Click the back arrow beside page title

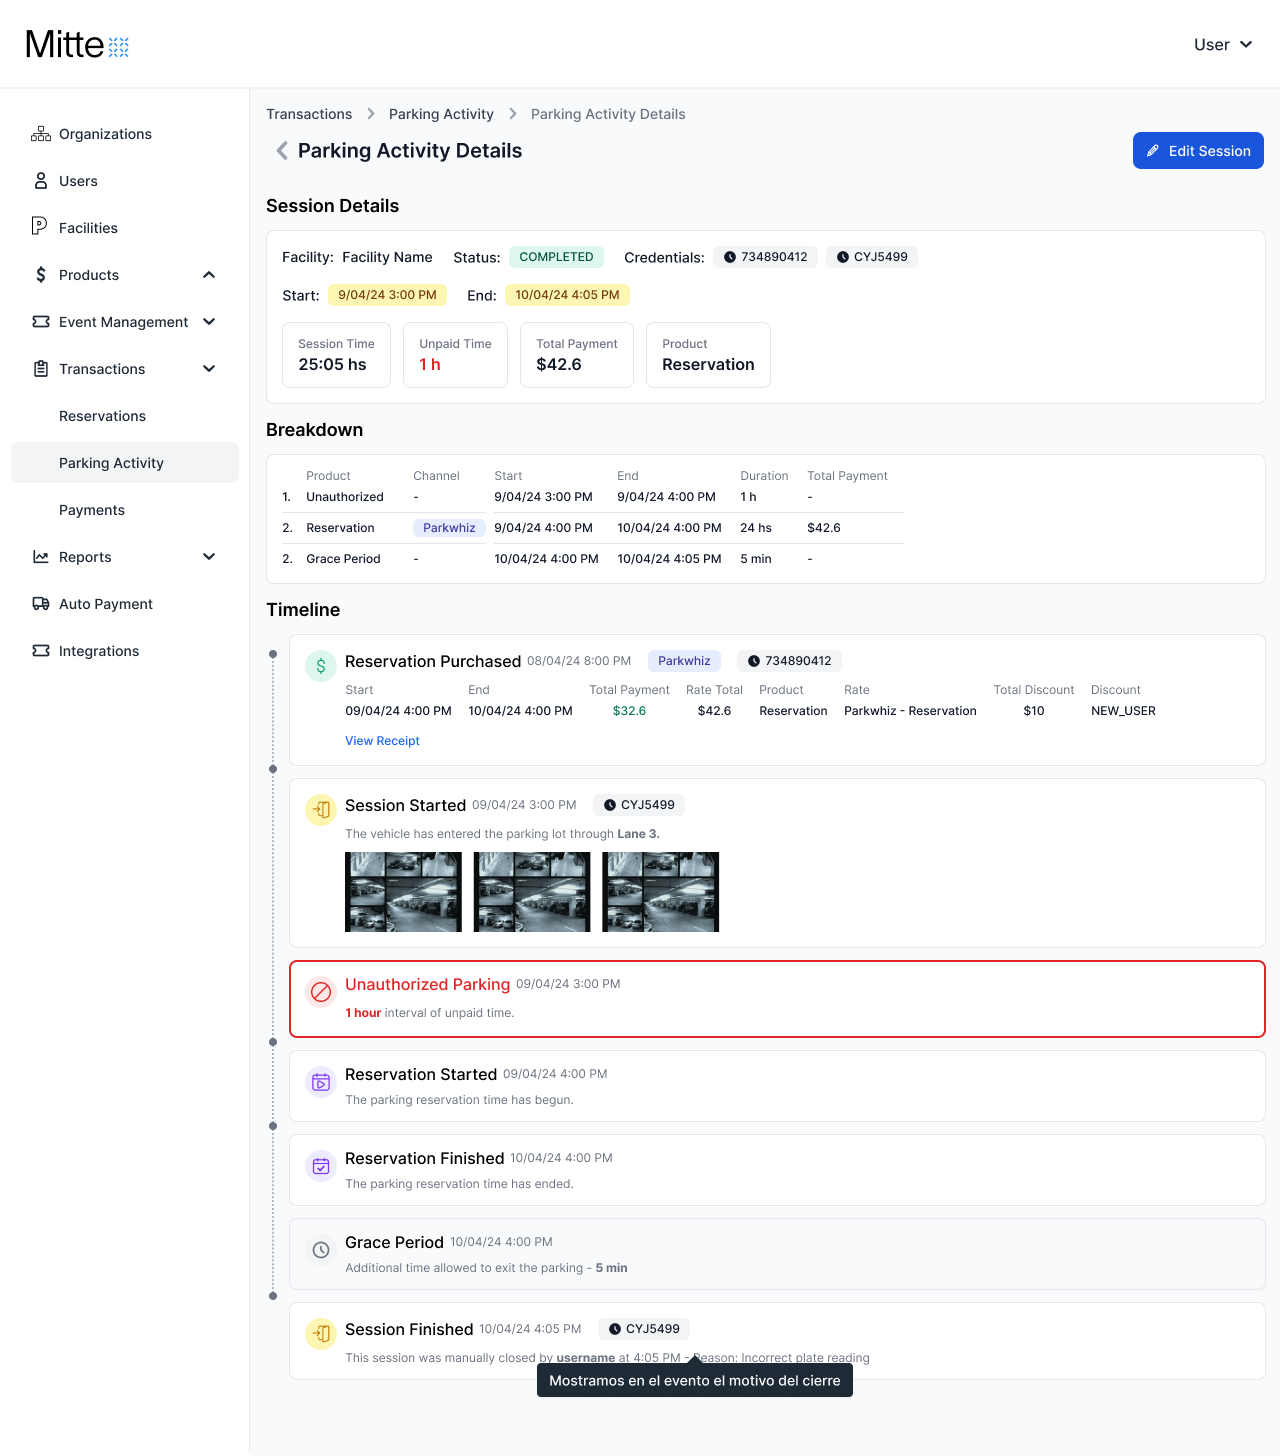point(282,150)
